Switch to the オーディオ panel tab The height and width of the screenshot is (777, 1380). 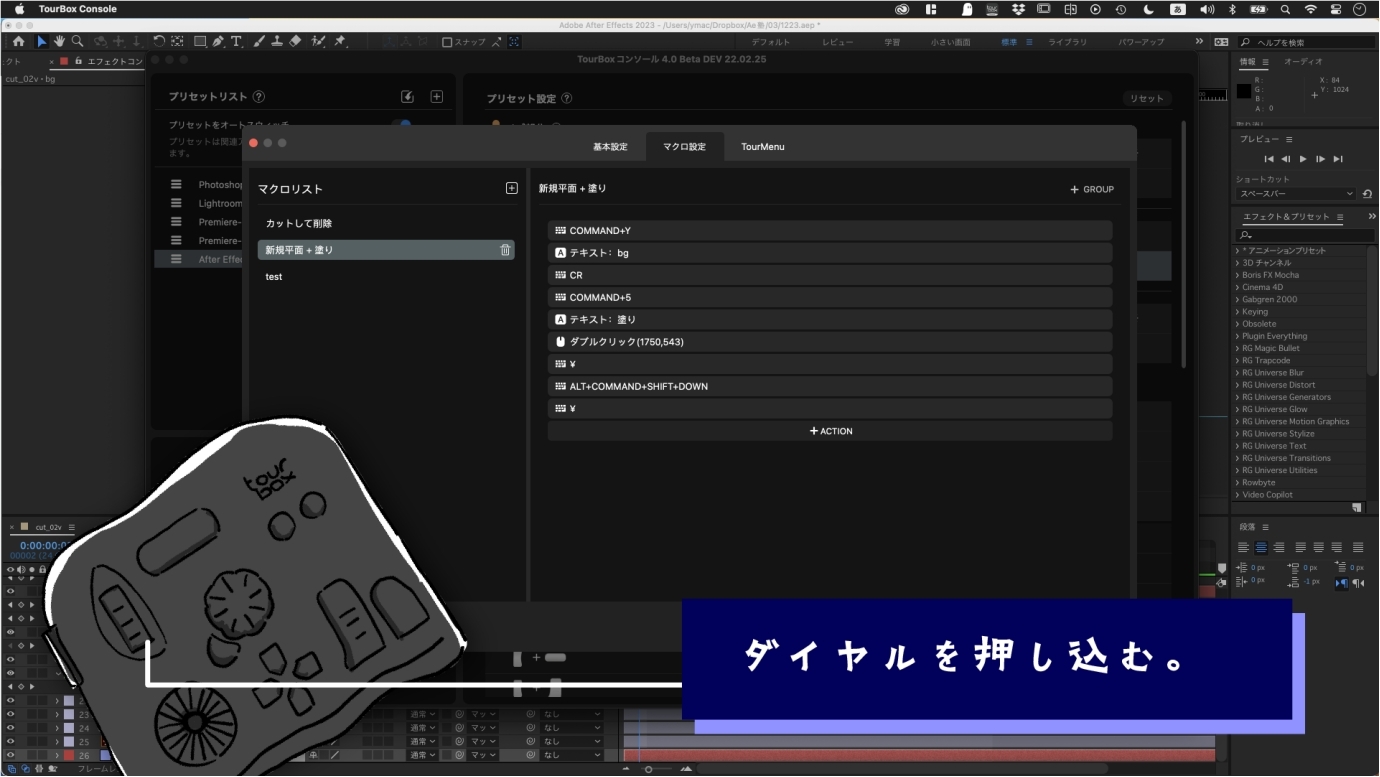click(x=1303, y=62)
